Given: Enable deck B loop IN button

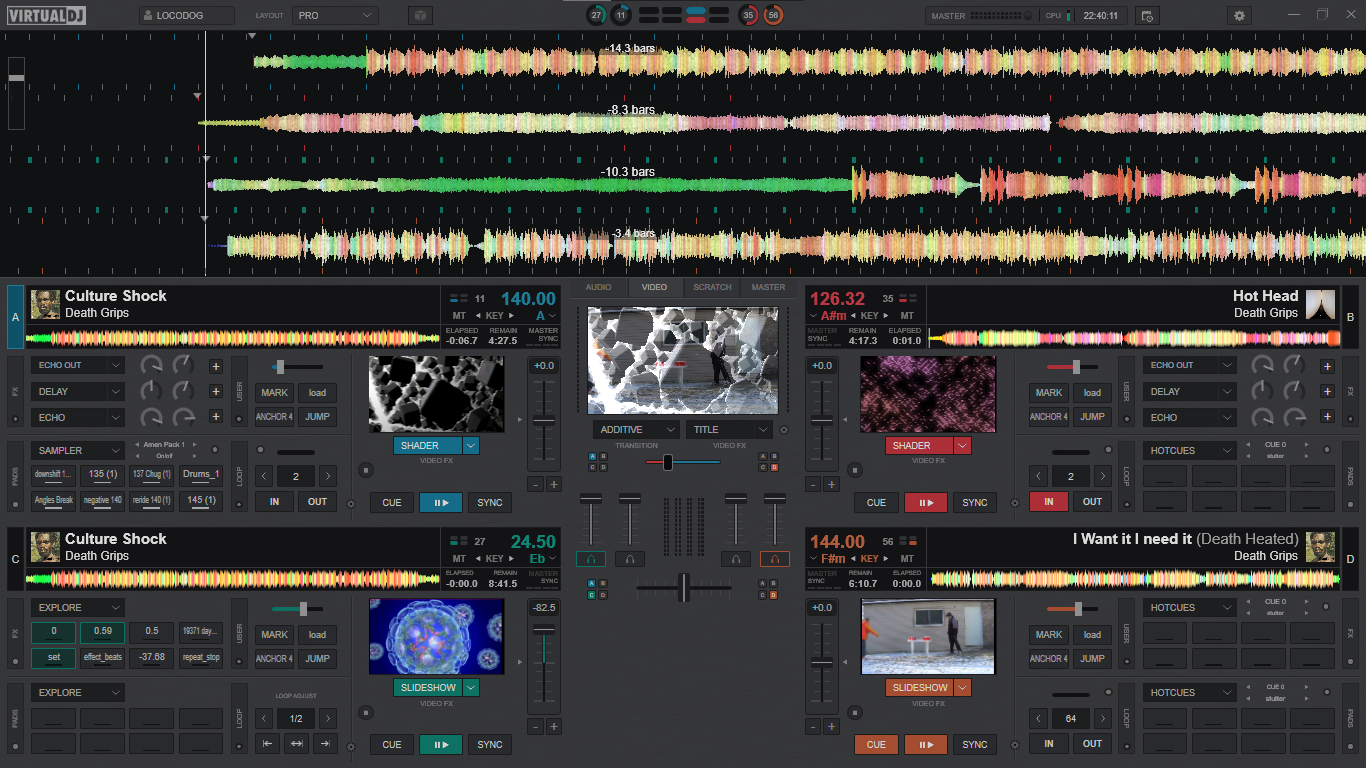Looking at the screenshot, I should coord(1049,502).
